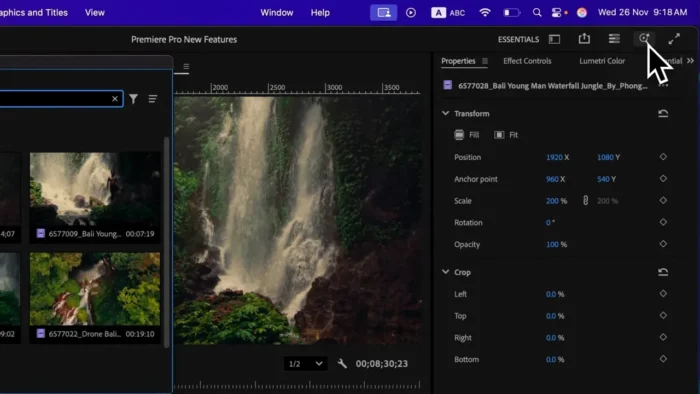Open Spotlight search in menu bar

click(537, 12)
